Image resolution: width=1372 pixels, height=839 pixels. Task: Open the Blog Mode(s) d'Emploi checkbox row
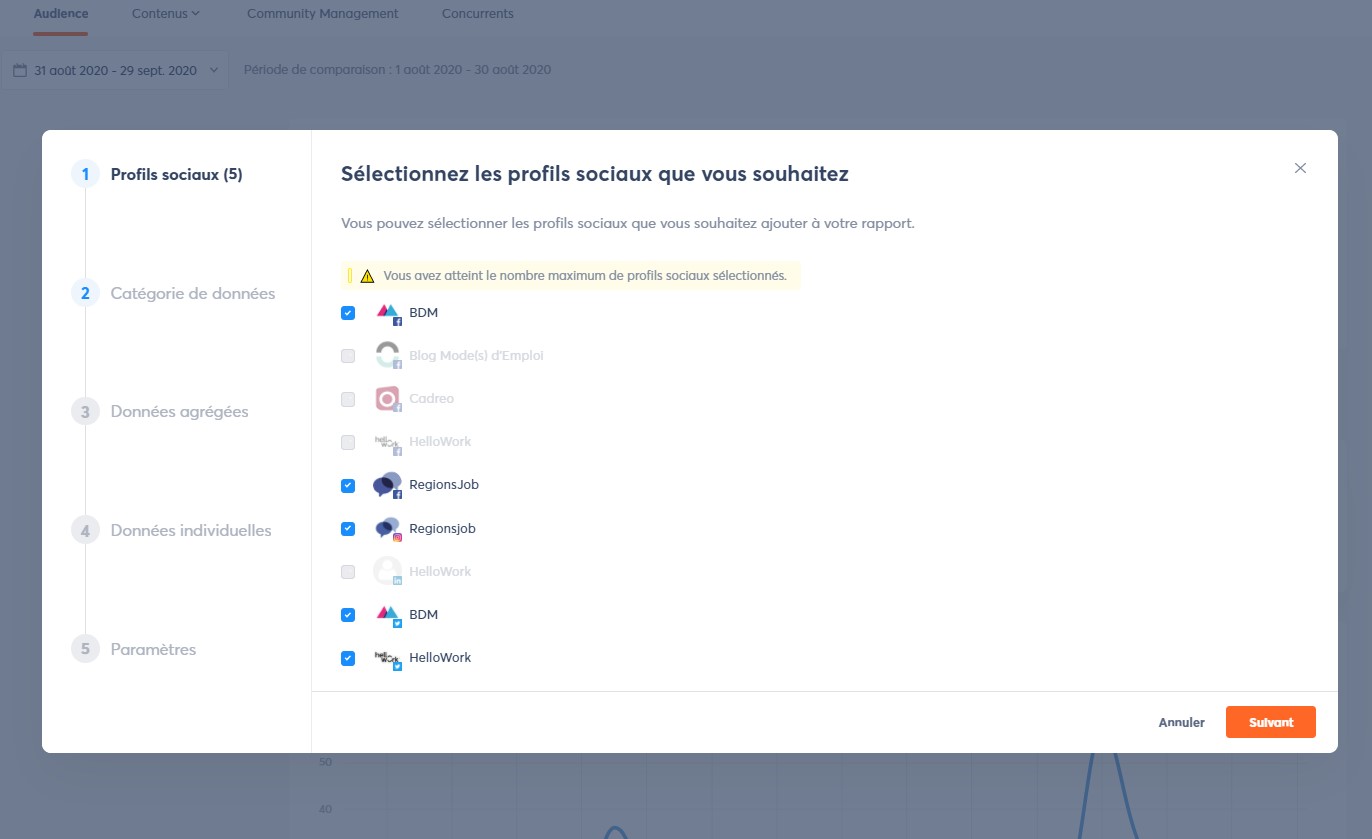pos(348,355)
